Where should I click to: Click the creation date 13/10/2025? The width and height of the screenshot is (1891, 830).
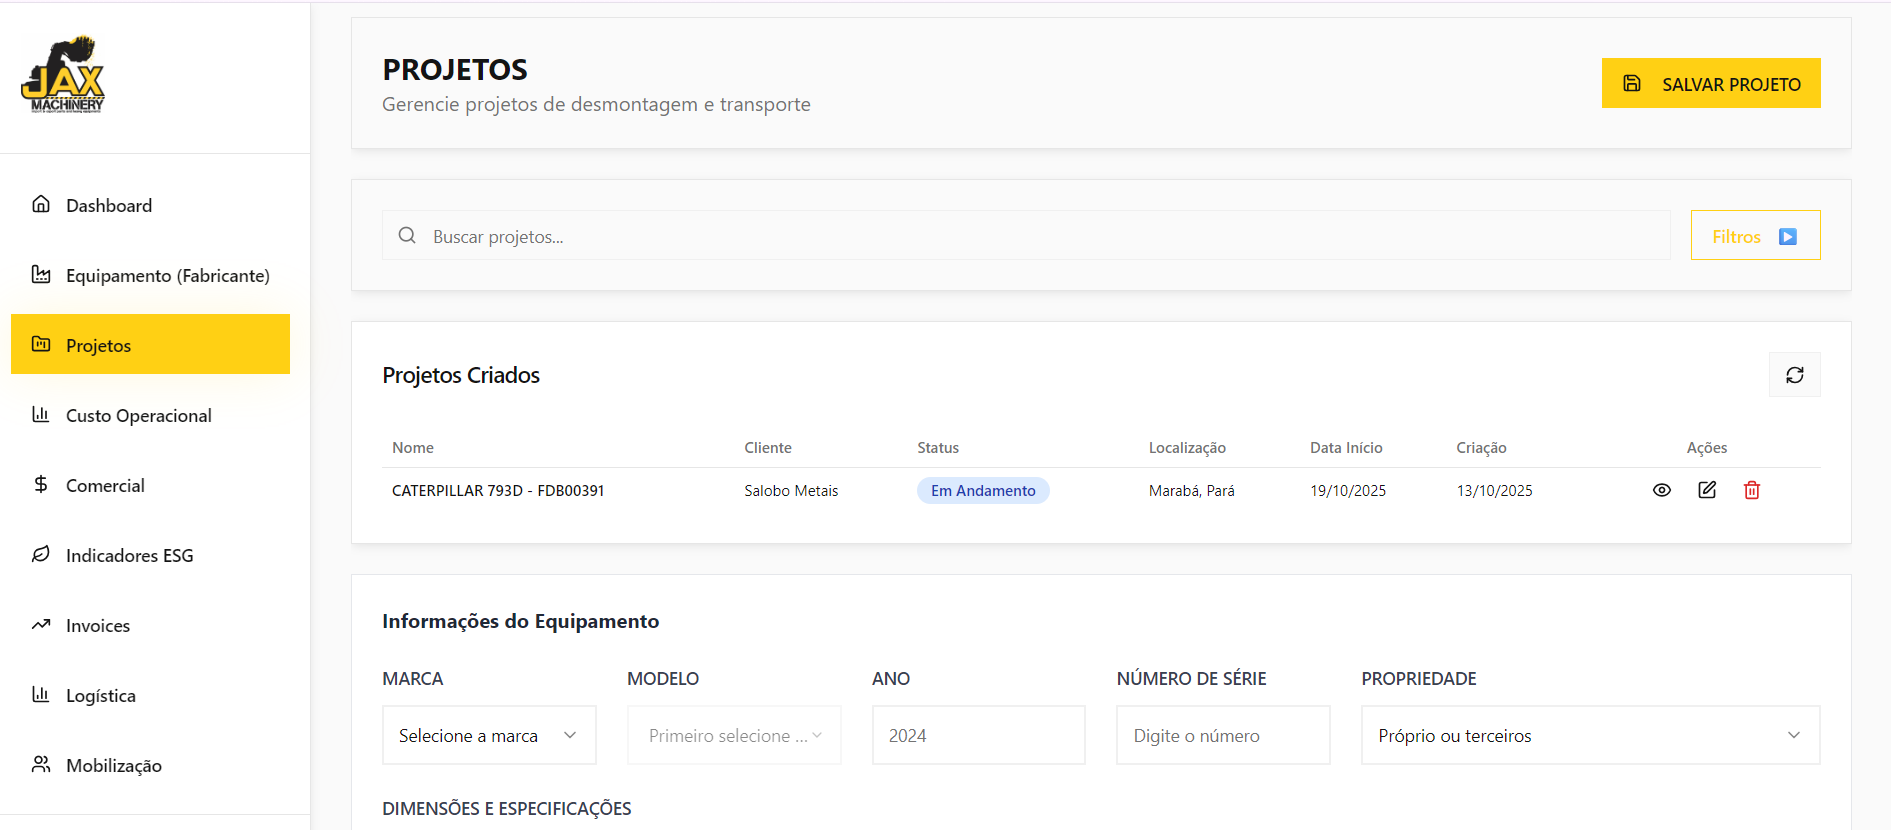[x=1494, y=490]
